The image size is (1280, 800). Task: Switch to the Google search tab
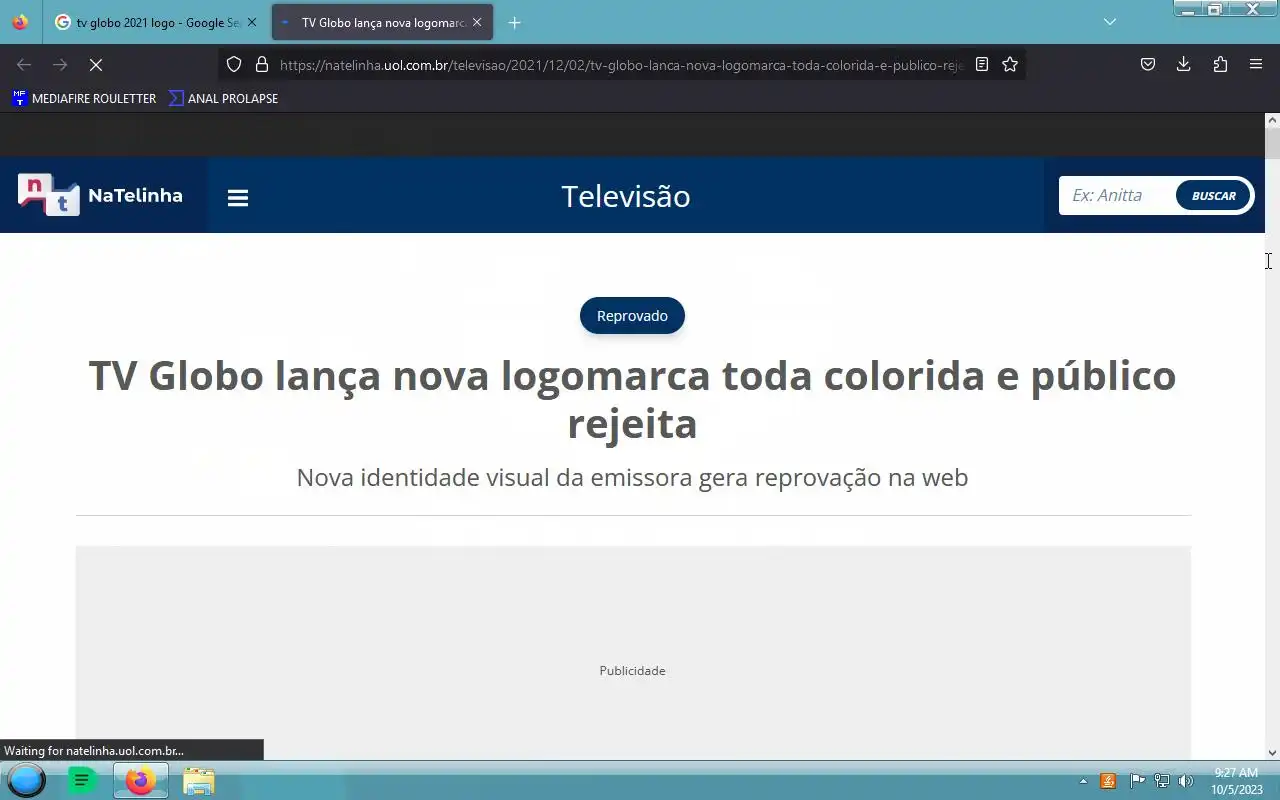click(156, 22)
